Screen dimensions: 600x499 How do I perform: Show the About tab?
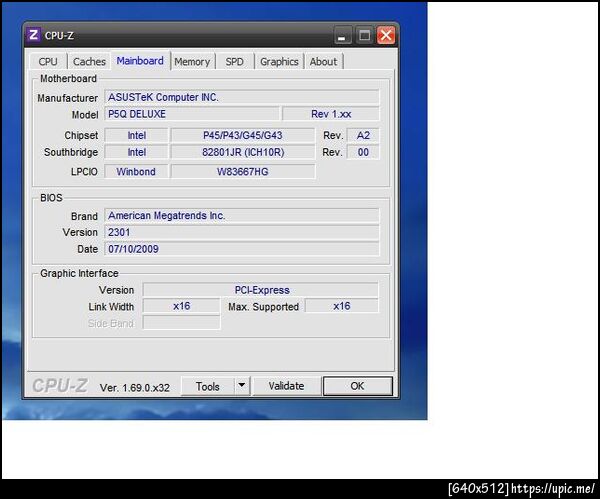[323, 62]
